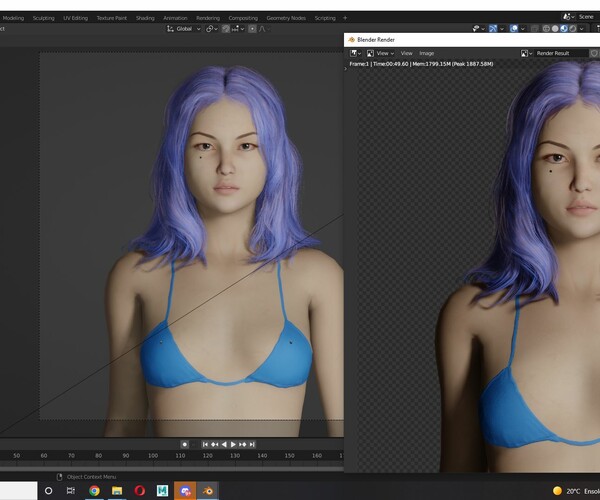Click the Blender logo in render window title
Image resolution: width=600 pixels, height=500 pixels.
click(x=351, y=39)
